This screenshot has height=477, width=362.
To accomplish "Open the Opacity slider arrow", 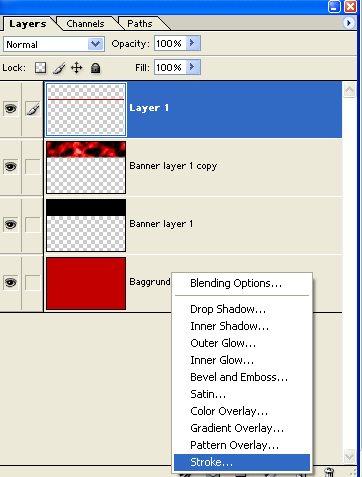I will click(193, 43).
